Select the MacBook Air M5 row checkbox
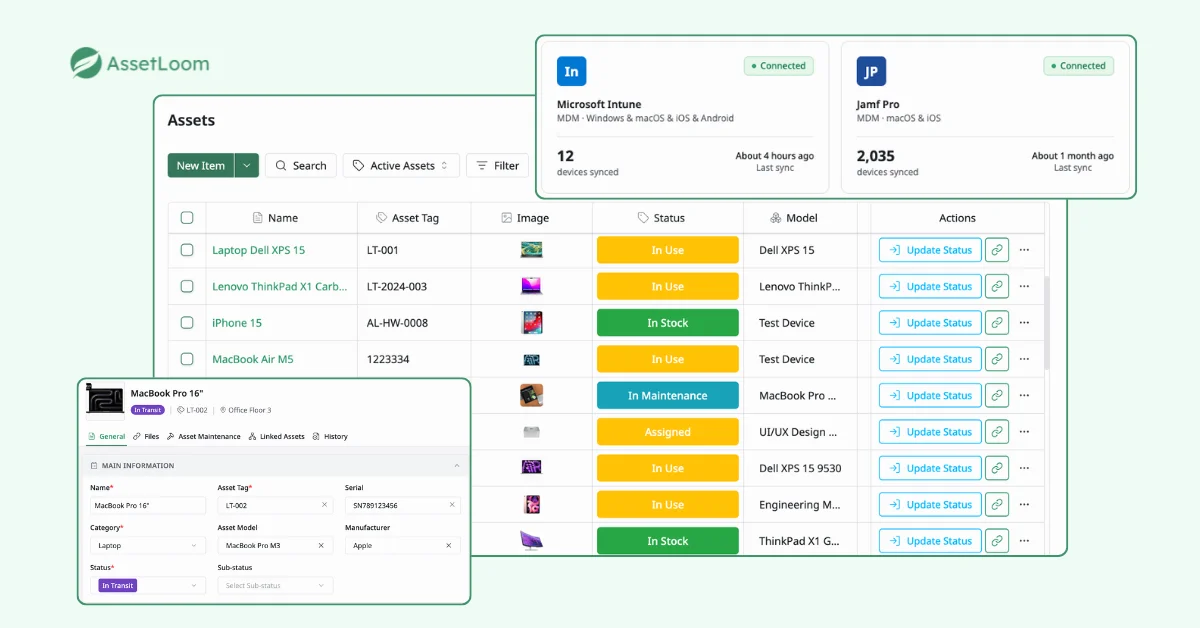The image size is (1200, 628). [x=187, y=359]
